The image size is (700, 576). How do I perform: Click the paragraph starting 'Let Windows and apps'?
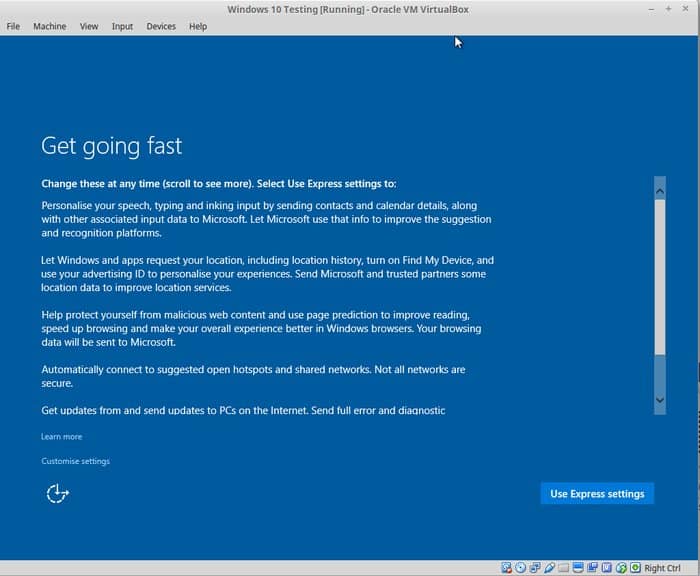267,274
